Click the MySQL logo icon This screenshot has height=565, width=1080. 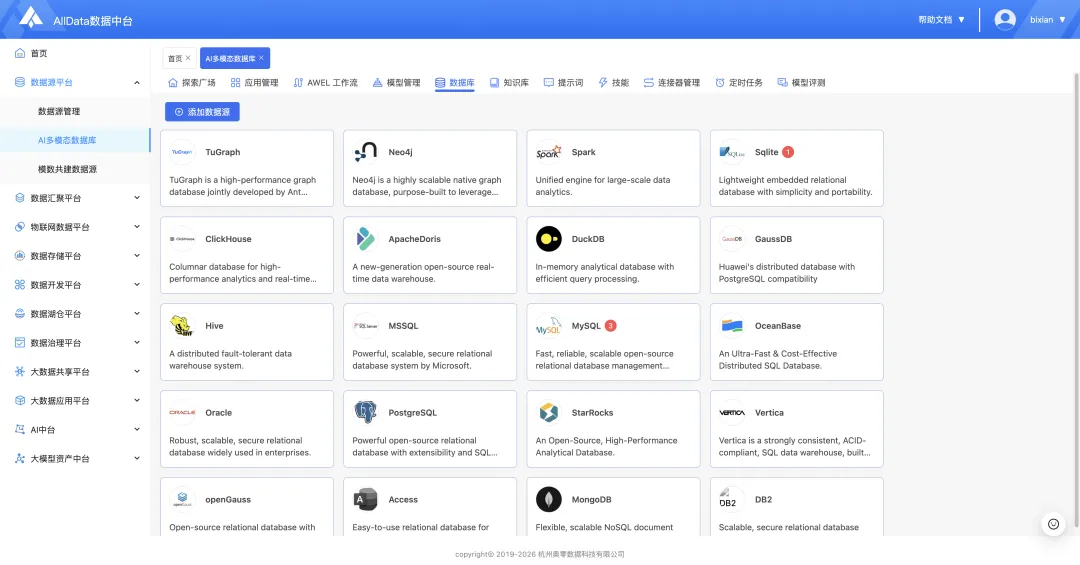click(x=548, y=326)
